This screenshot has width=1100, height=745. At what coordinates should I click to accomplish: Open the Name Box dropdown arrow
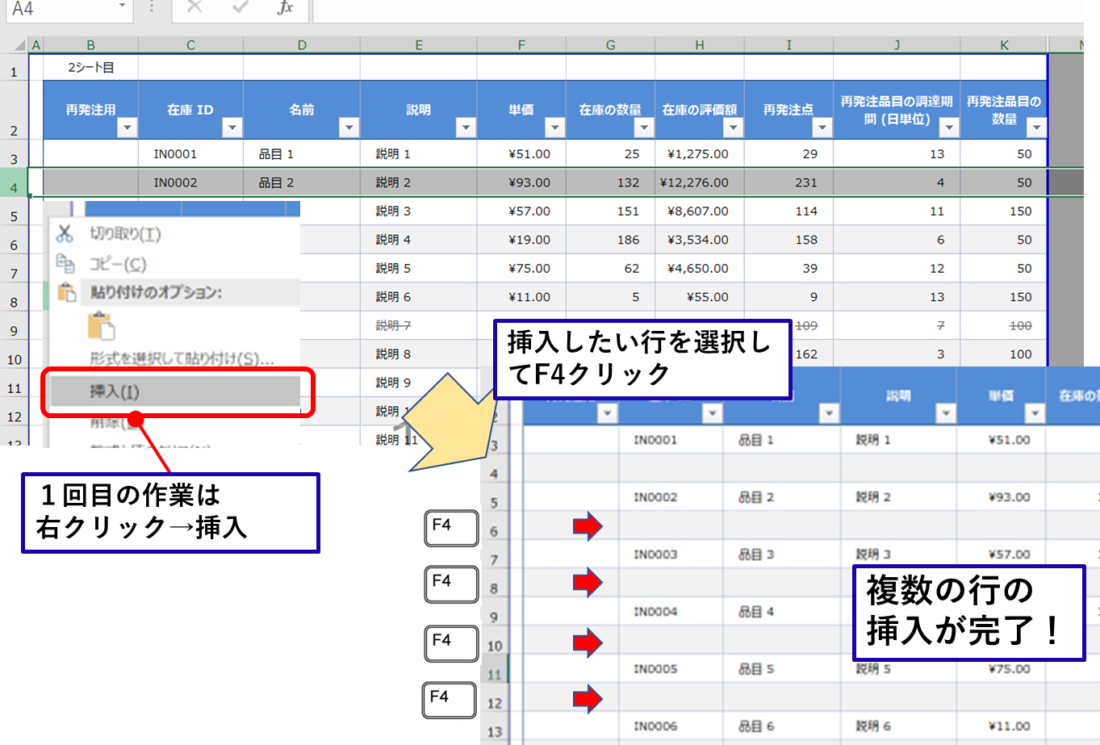click(122, 6)
